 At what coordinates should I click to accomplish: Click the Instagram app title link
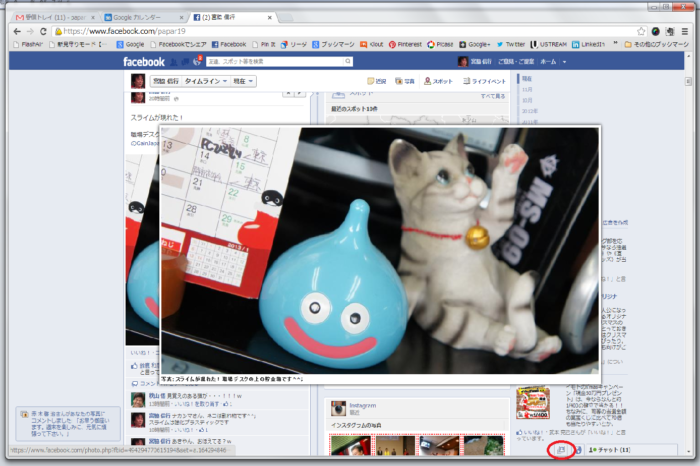click(x=362, y=405)
